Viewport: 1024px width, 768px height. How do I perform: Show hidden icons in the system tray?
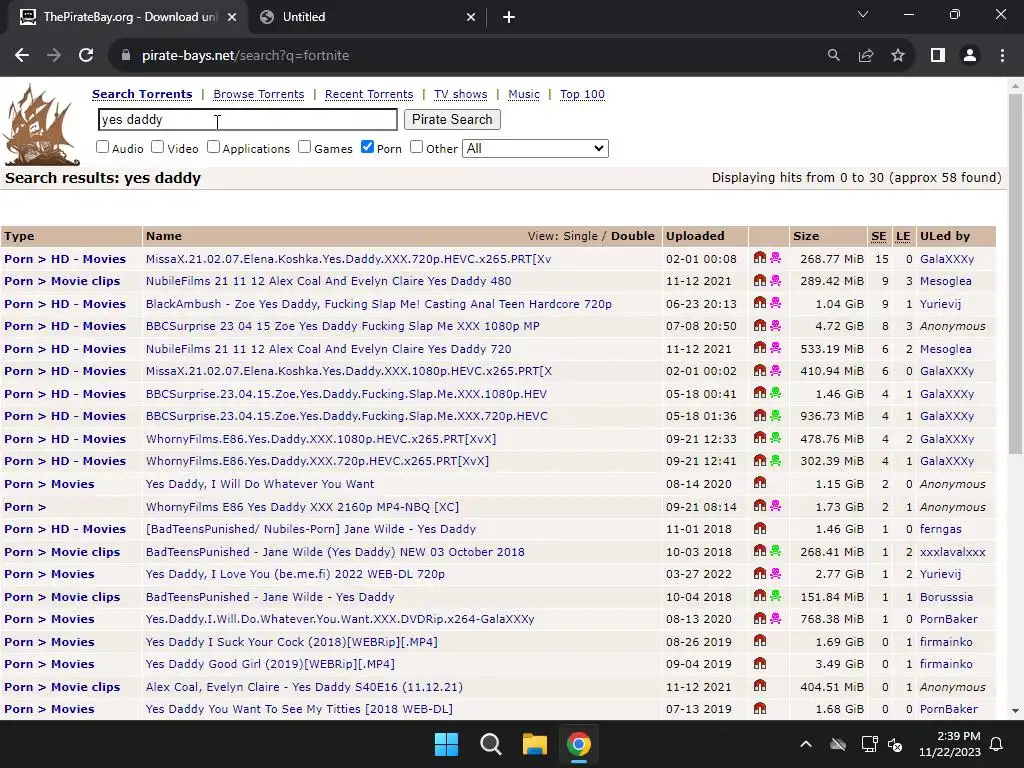pyautogui.click(x=806, y=744)
